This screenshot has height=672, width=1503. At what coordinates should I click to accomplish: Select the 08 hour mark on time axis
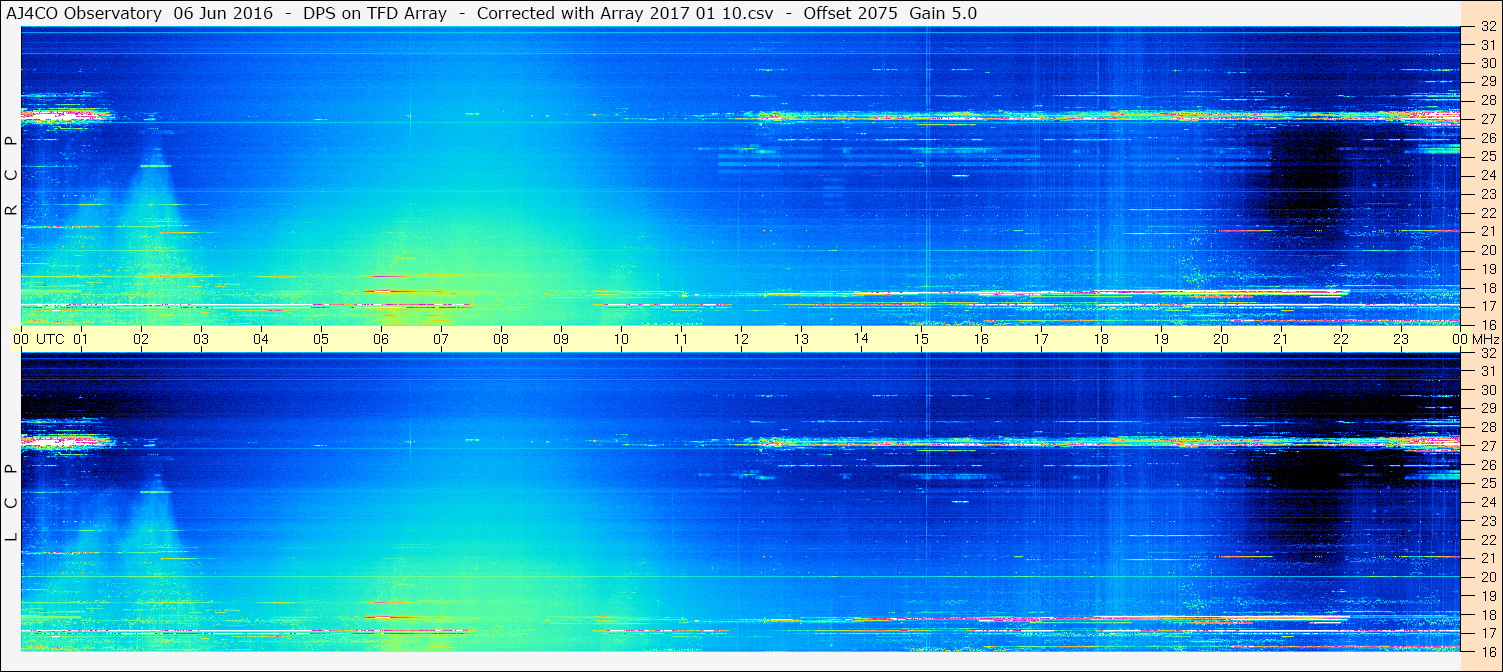[x=501, y=339]
